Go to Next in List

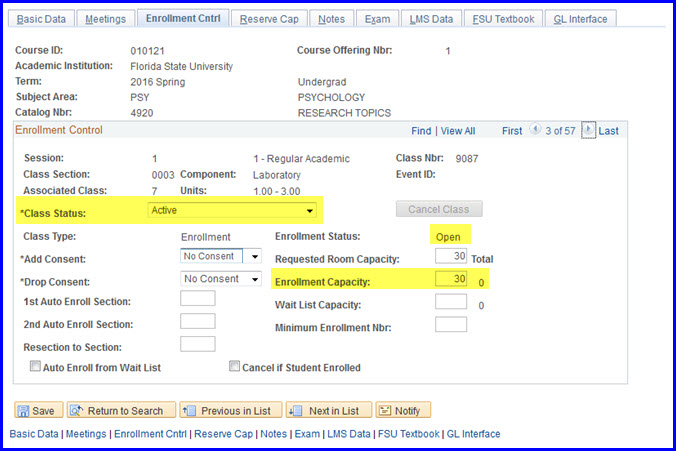pyautogui.click(x=329, y=410)
